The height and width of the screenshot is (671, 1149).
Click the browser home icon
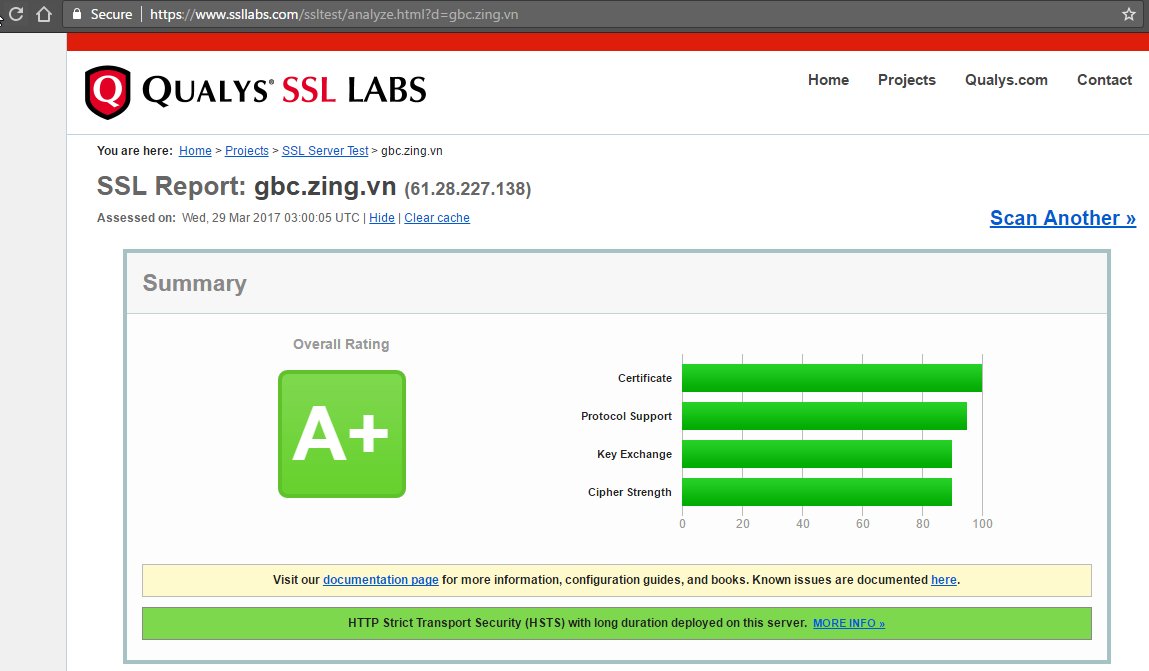click(x=44, y=14)
